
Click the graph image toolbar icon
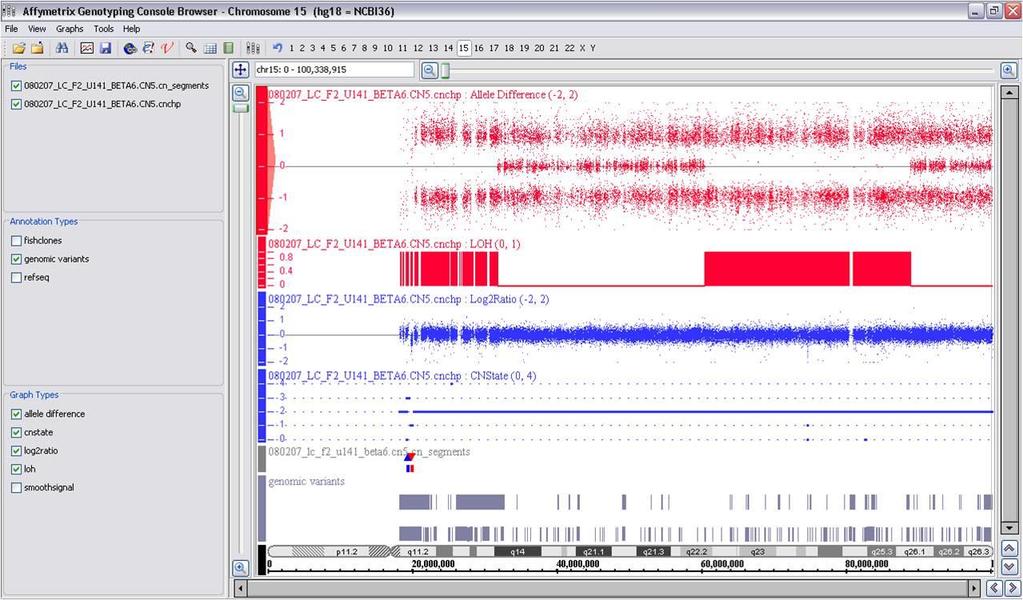(87, 48)
